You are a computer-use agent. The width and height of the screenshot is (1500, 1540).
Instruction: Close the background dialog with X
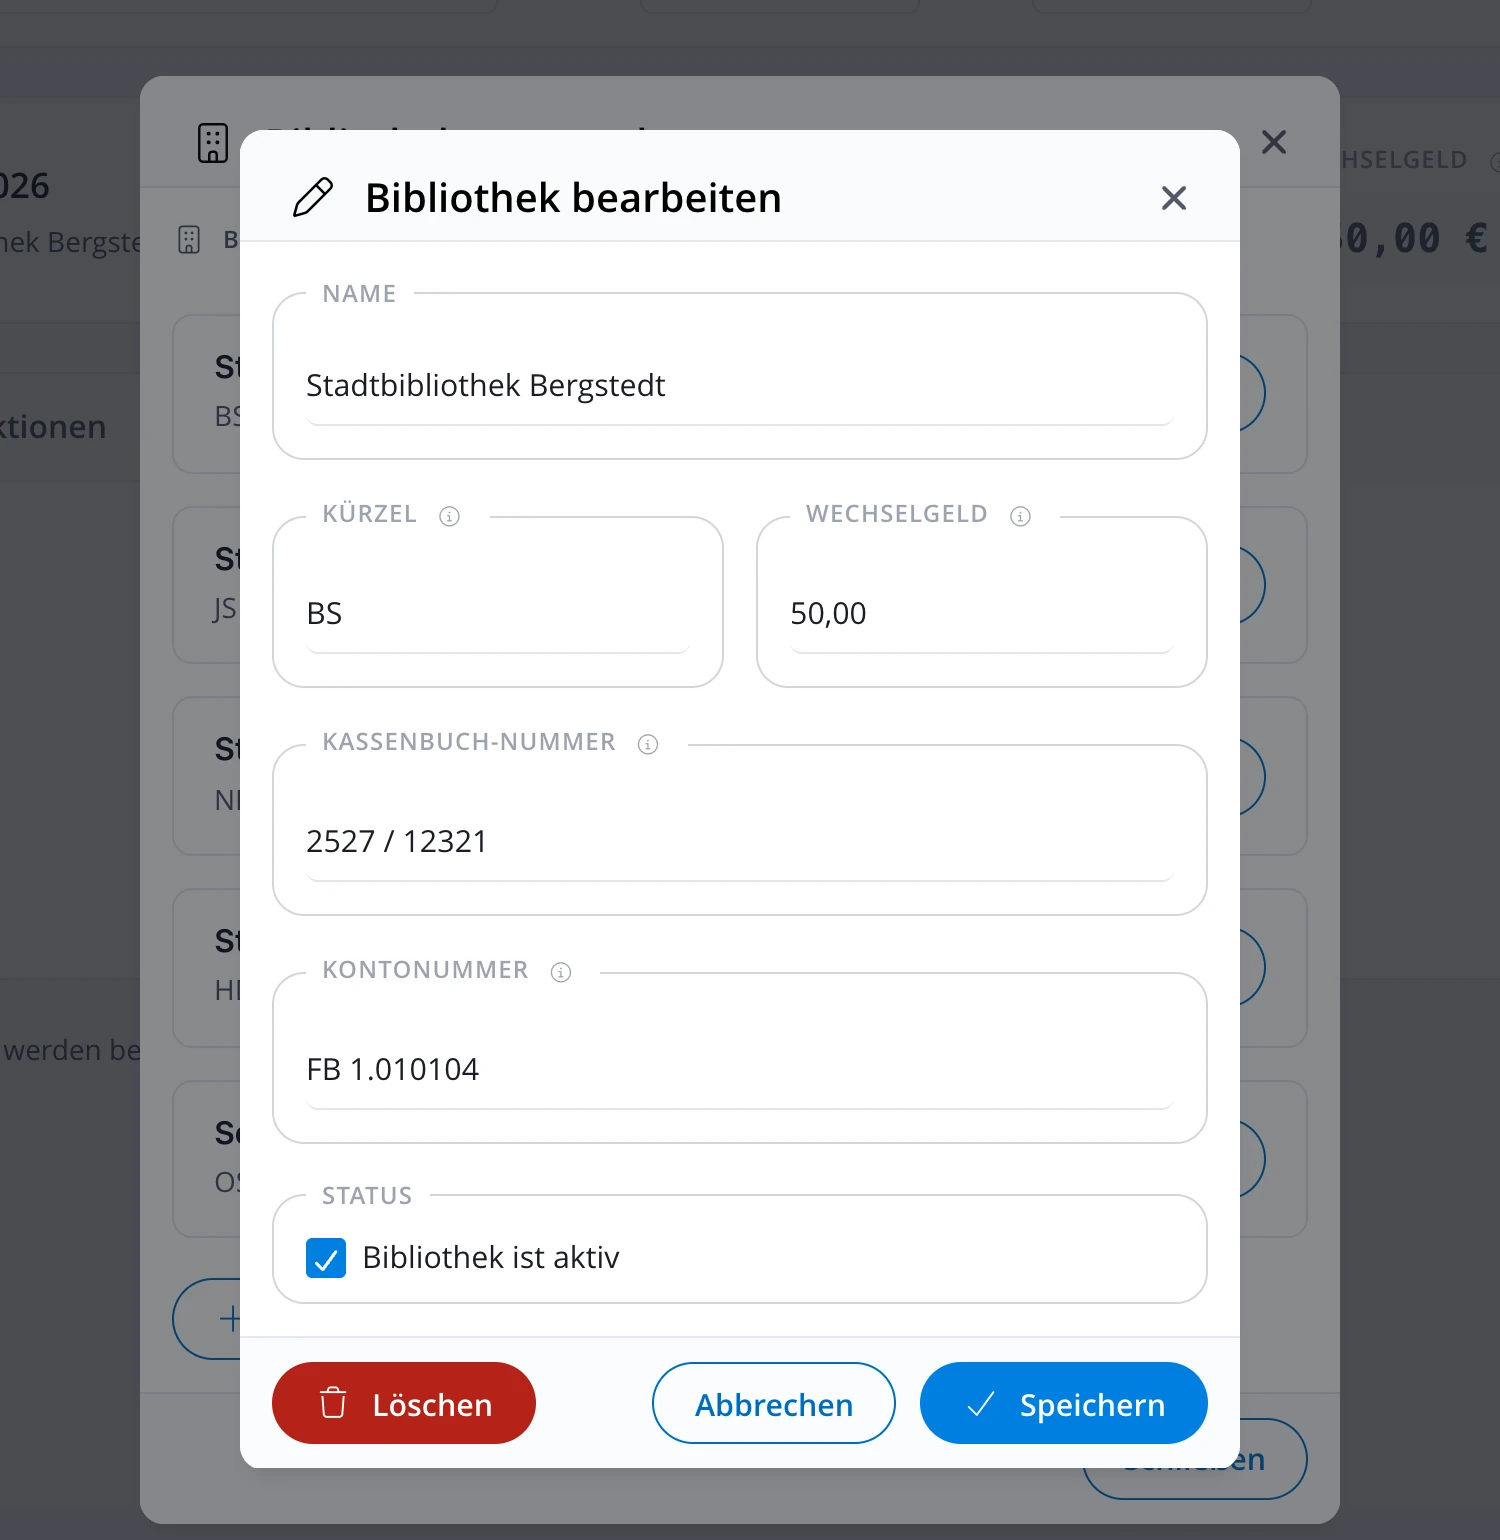pyautogui.click(x=1274, y=142)
